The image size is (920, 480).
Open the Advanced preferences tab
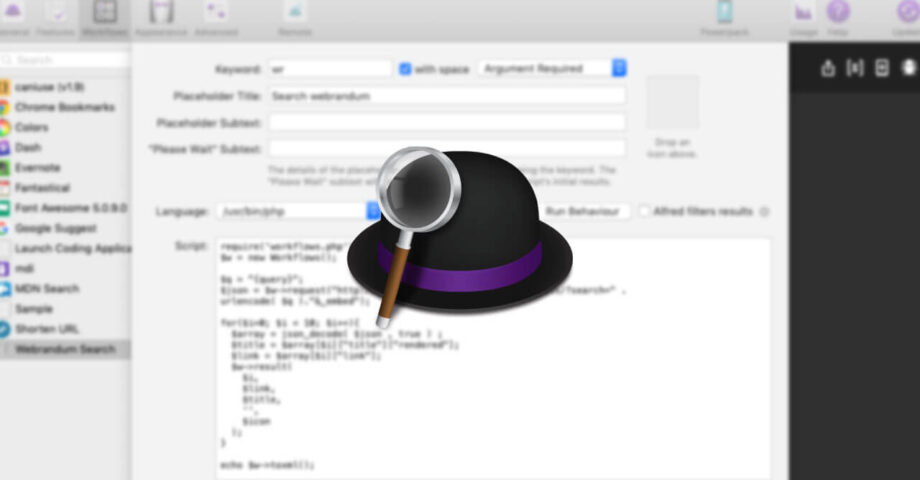[216, 19]
